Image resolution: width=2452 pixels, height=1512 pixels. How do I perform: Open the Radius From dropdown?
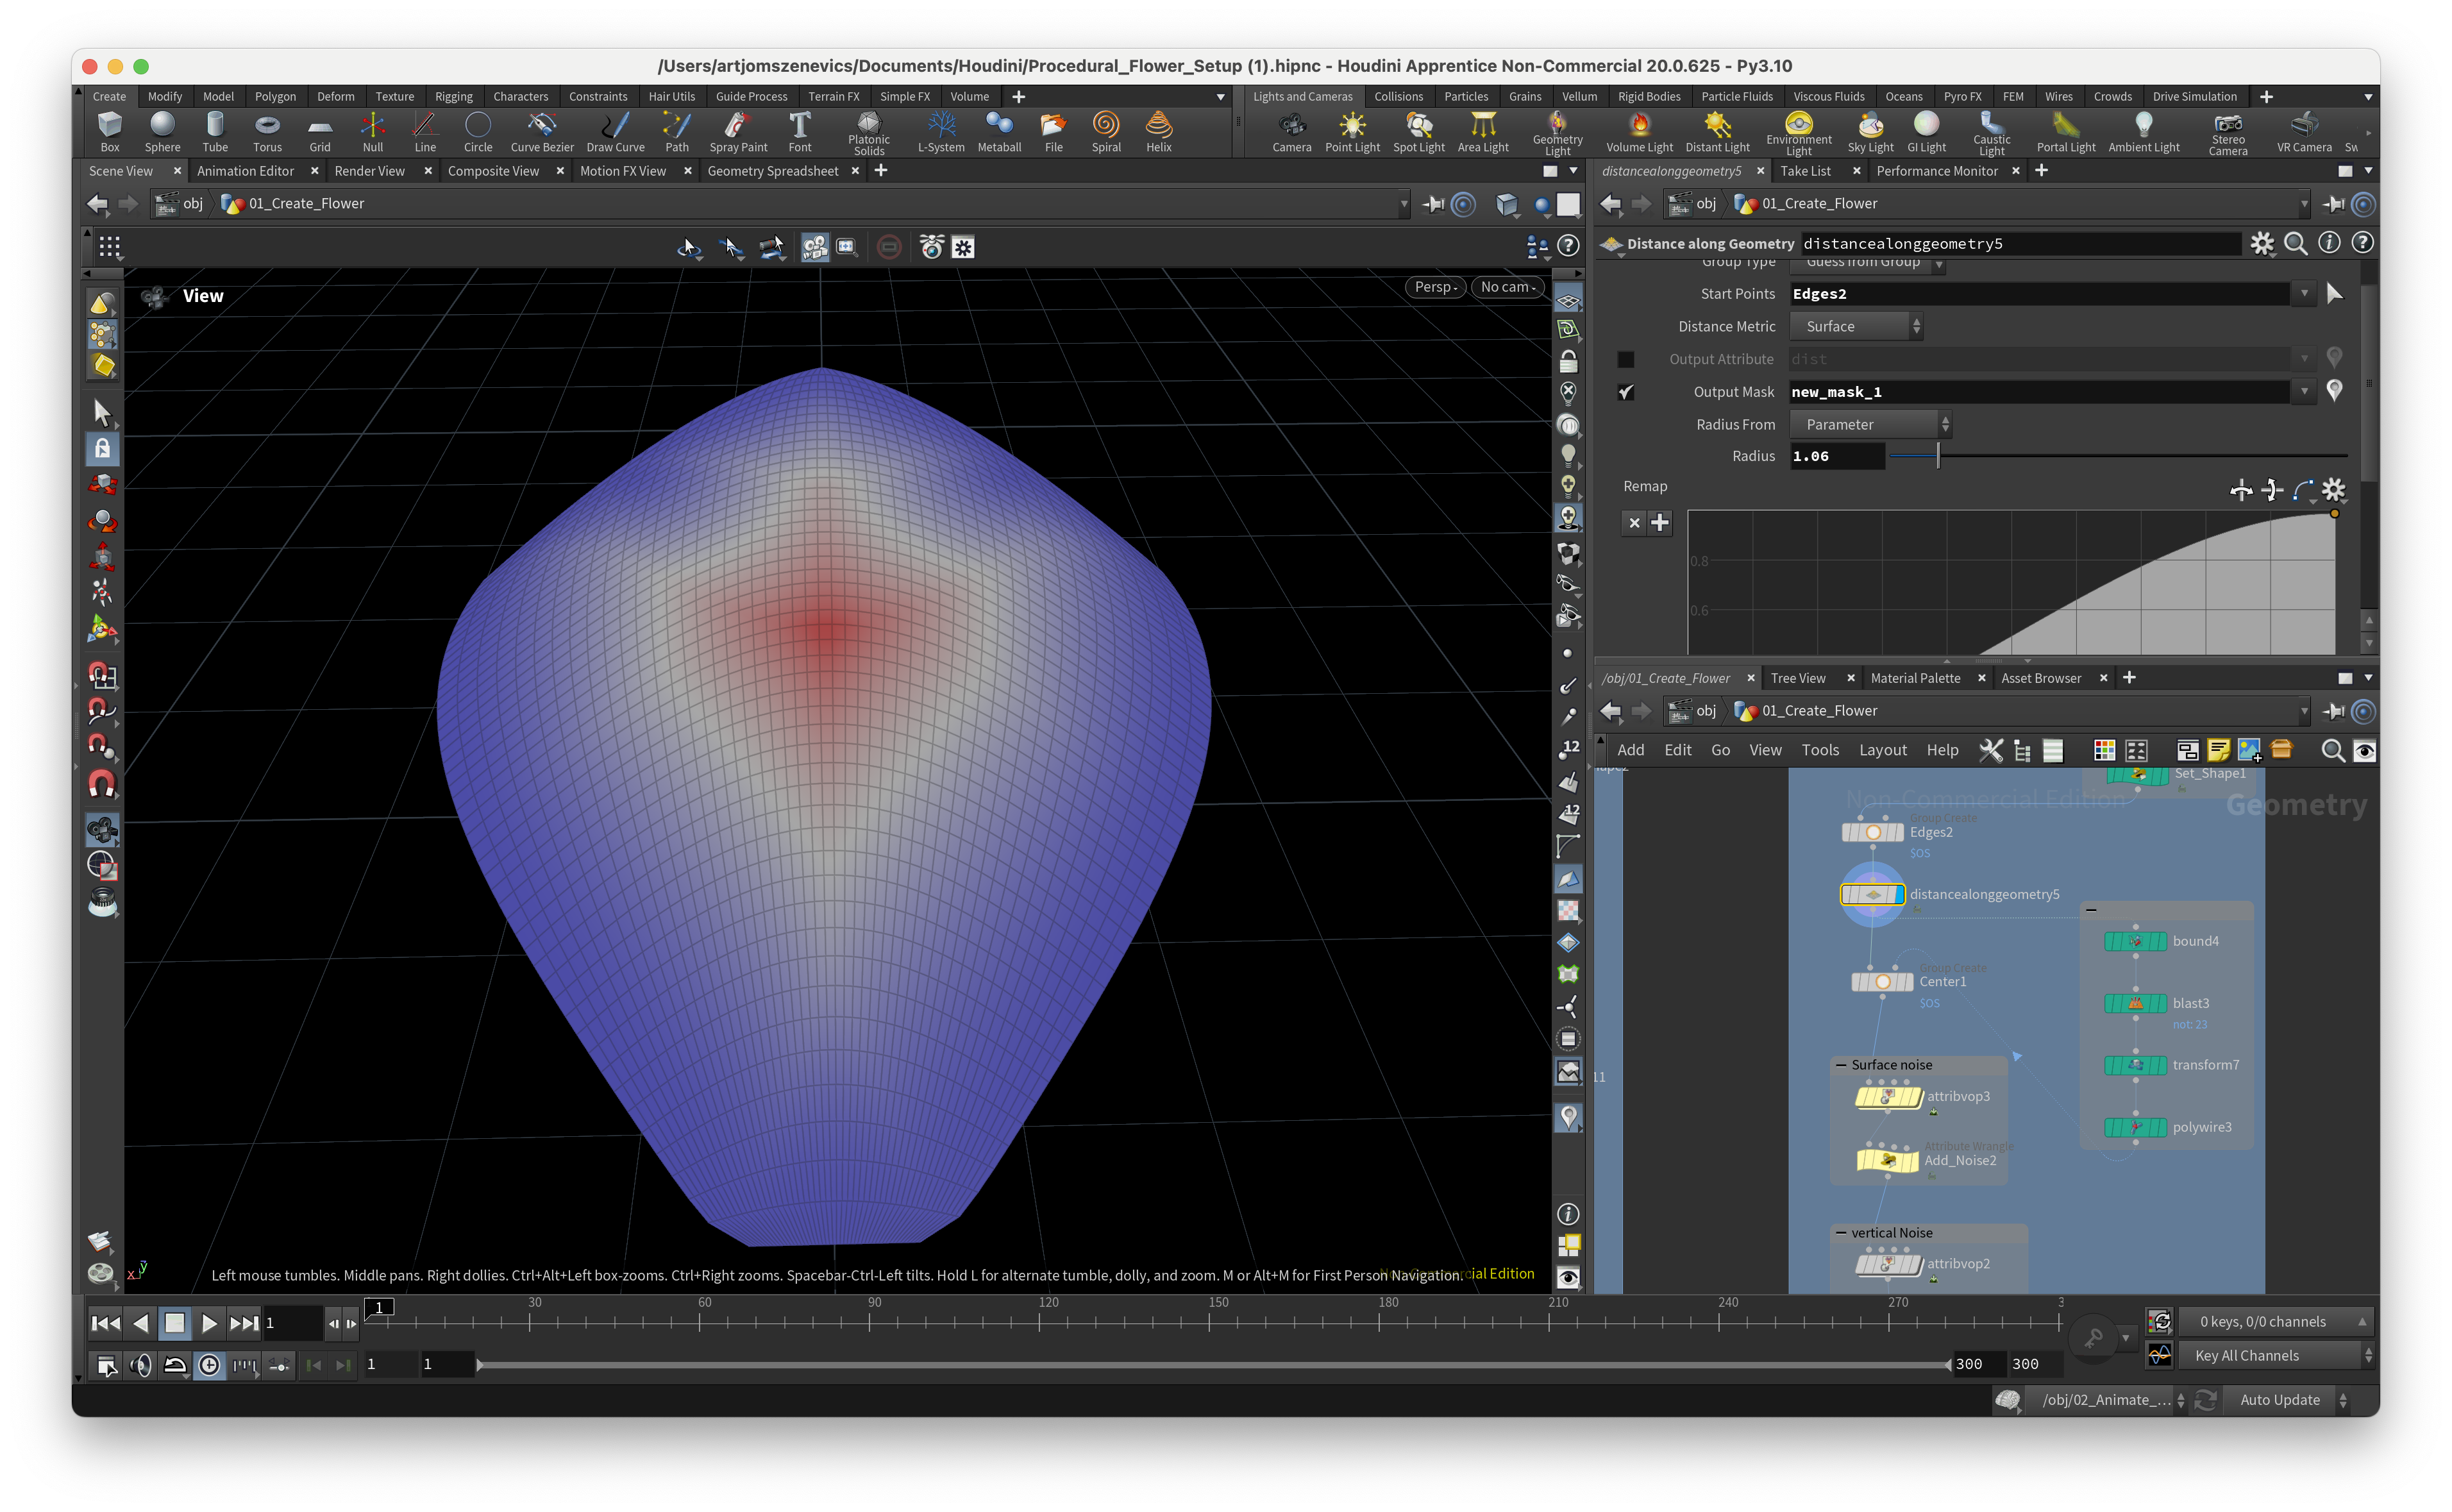[x=1870, y=424]
